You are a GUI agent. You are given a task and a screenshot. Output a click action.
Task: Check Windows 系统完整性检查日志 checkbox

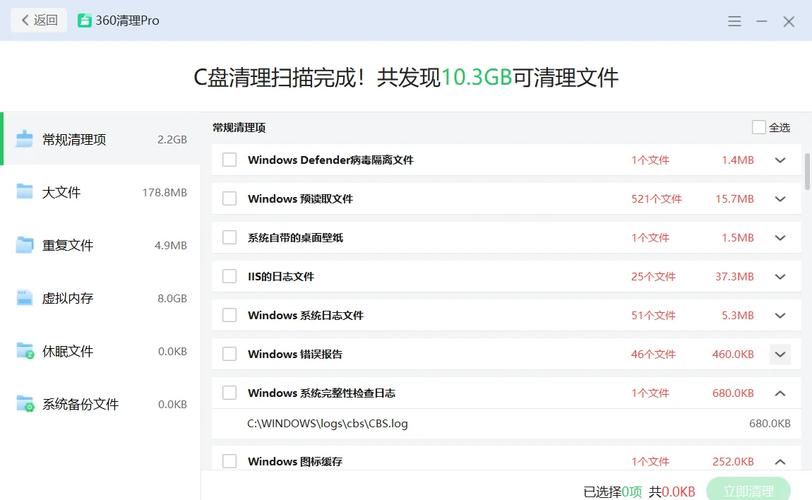[229, 392]
